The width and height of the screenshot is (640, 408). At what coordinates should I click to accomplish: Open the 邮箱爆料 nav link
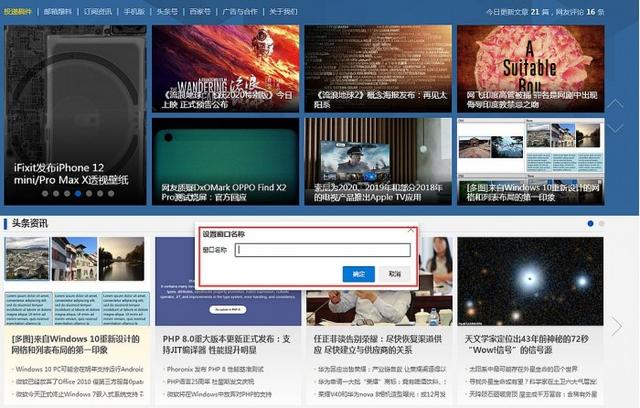click(58, 12)
